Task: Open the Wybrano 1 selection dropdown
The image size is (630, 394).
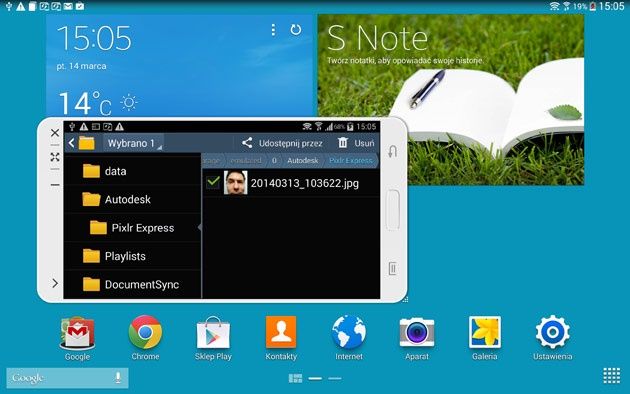Action: click(x=133, y=143)
